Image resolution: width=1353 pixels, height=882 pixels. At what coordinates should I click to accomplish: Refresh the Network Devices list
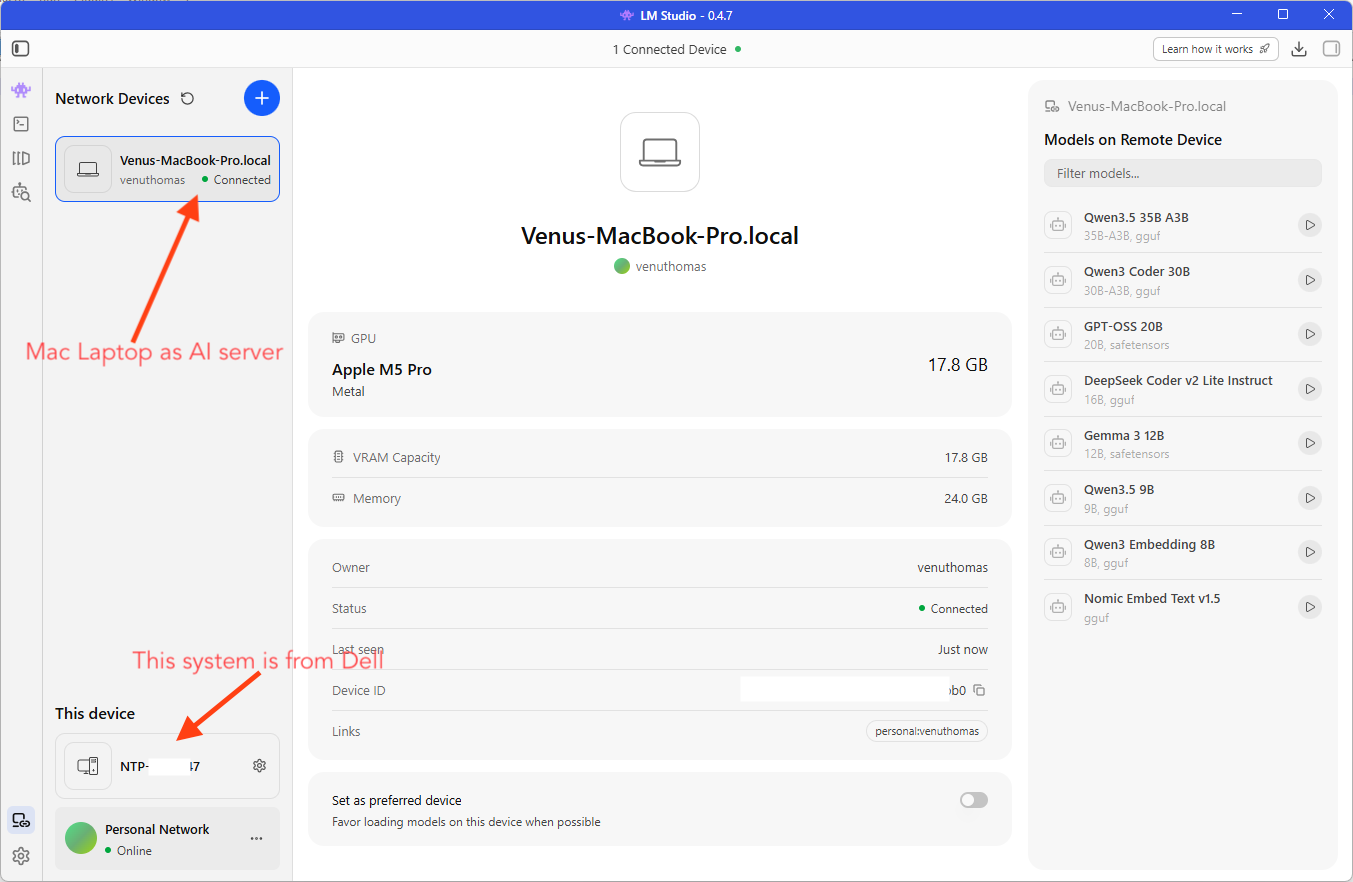pos(187,99)
